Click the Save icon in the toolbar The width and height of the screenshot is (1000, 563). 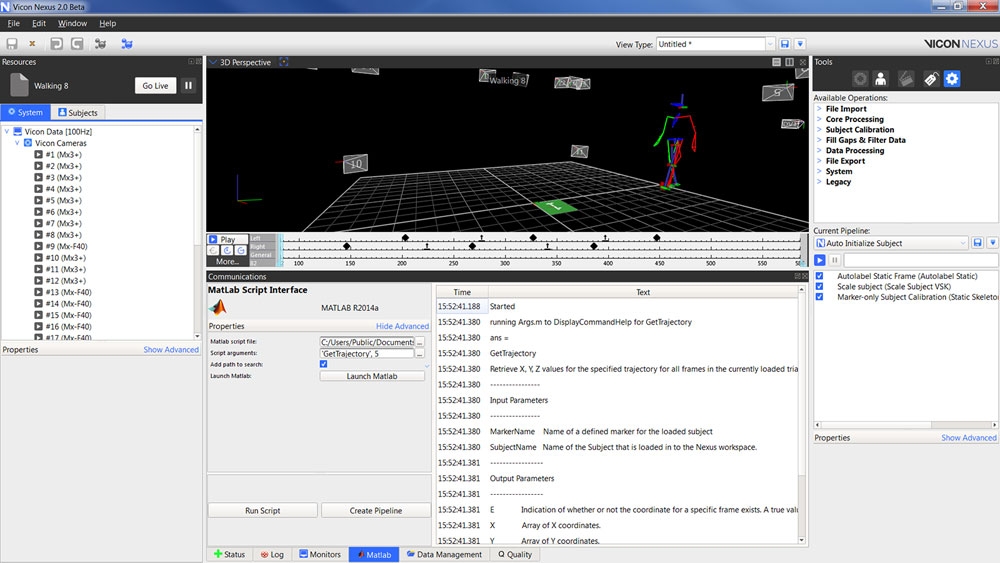(x=12, y=44)
